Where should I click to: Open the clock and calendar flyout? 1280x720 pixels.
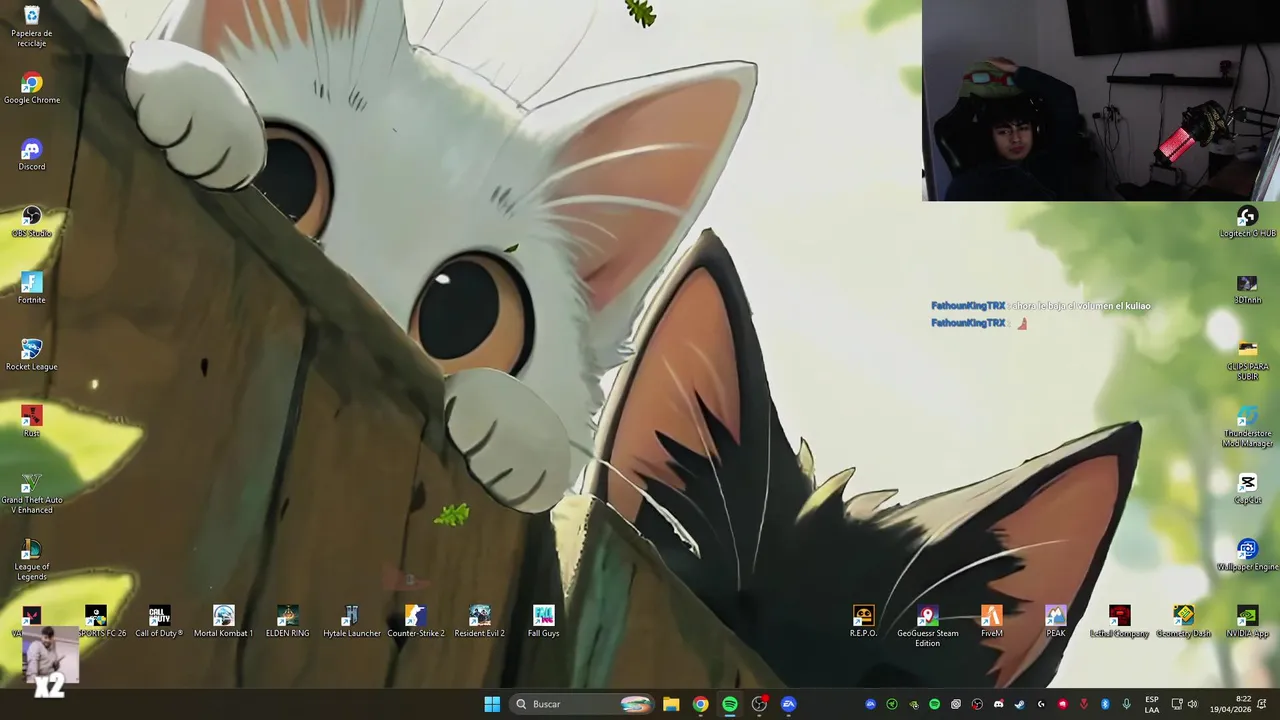[1230, 704]
